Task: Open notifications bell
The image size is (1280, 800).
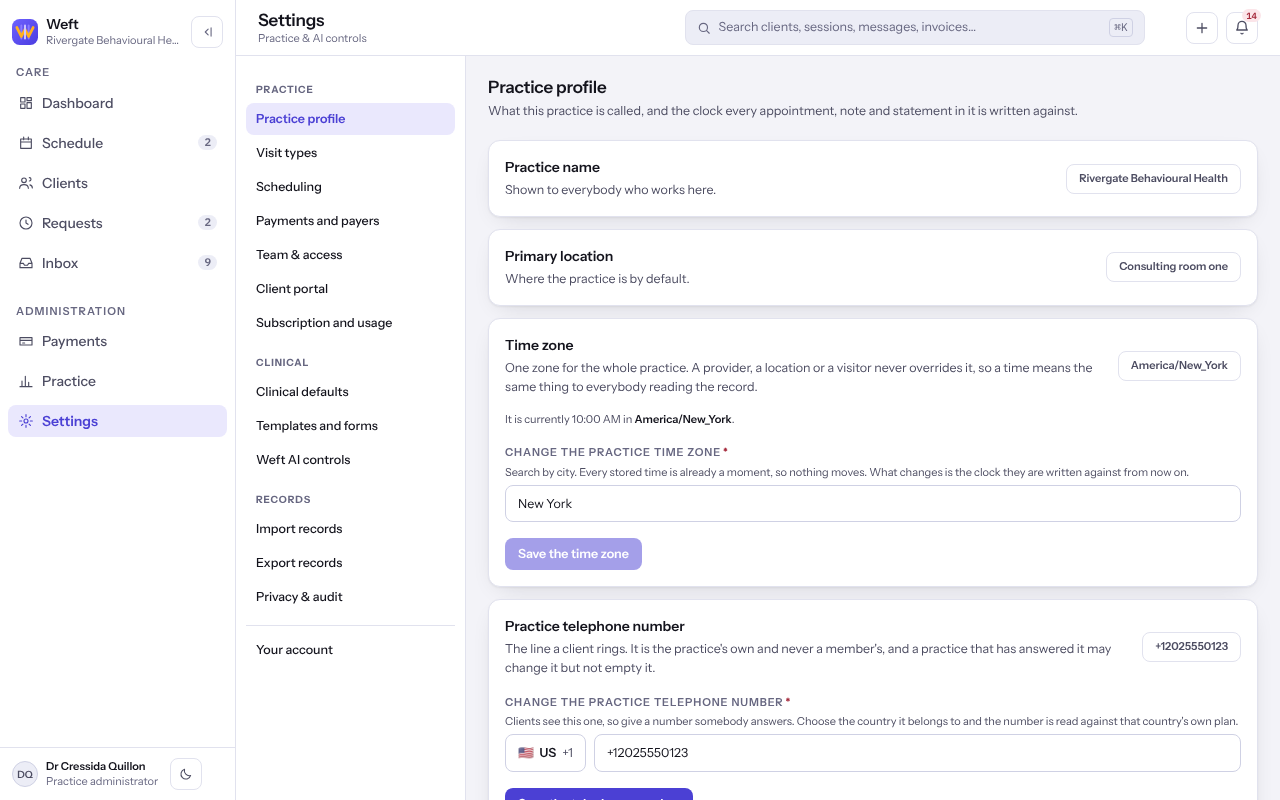Action: 1242,28
